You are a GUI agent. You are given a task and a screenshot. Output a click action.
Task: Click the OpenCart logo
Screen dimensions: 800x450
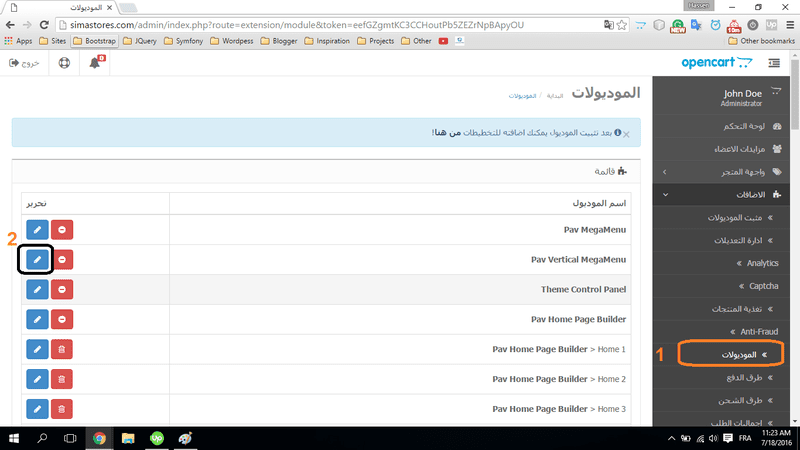pos(717,62)
